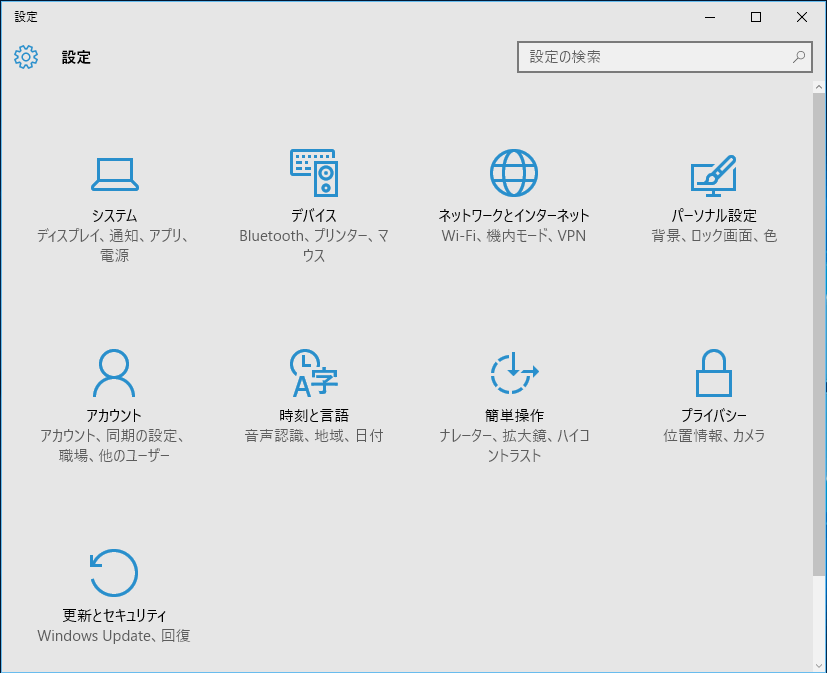Click the settings gear icon in header
Viewport: 827px width, 673px height.
pos(26,56)
